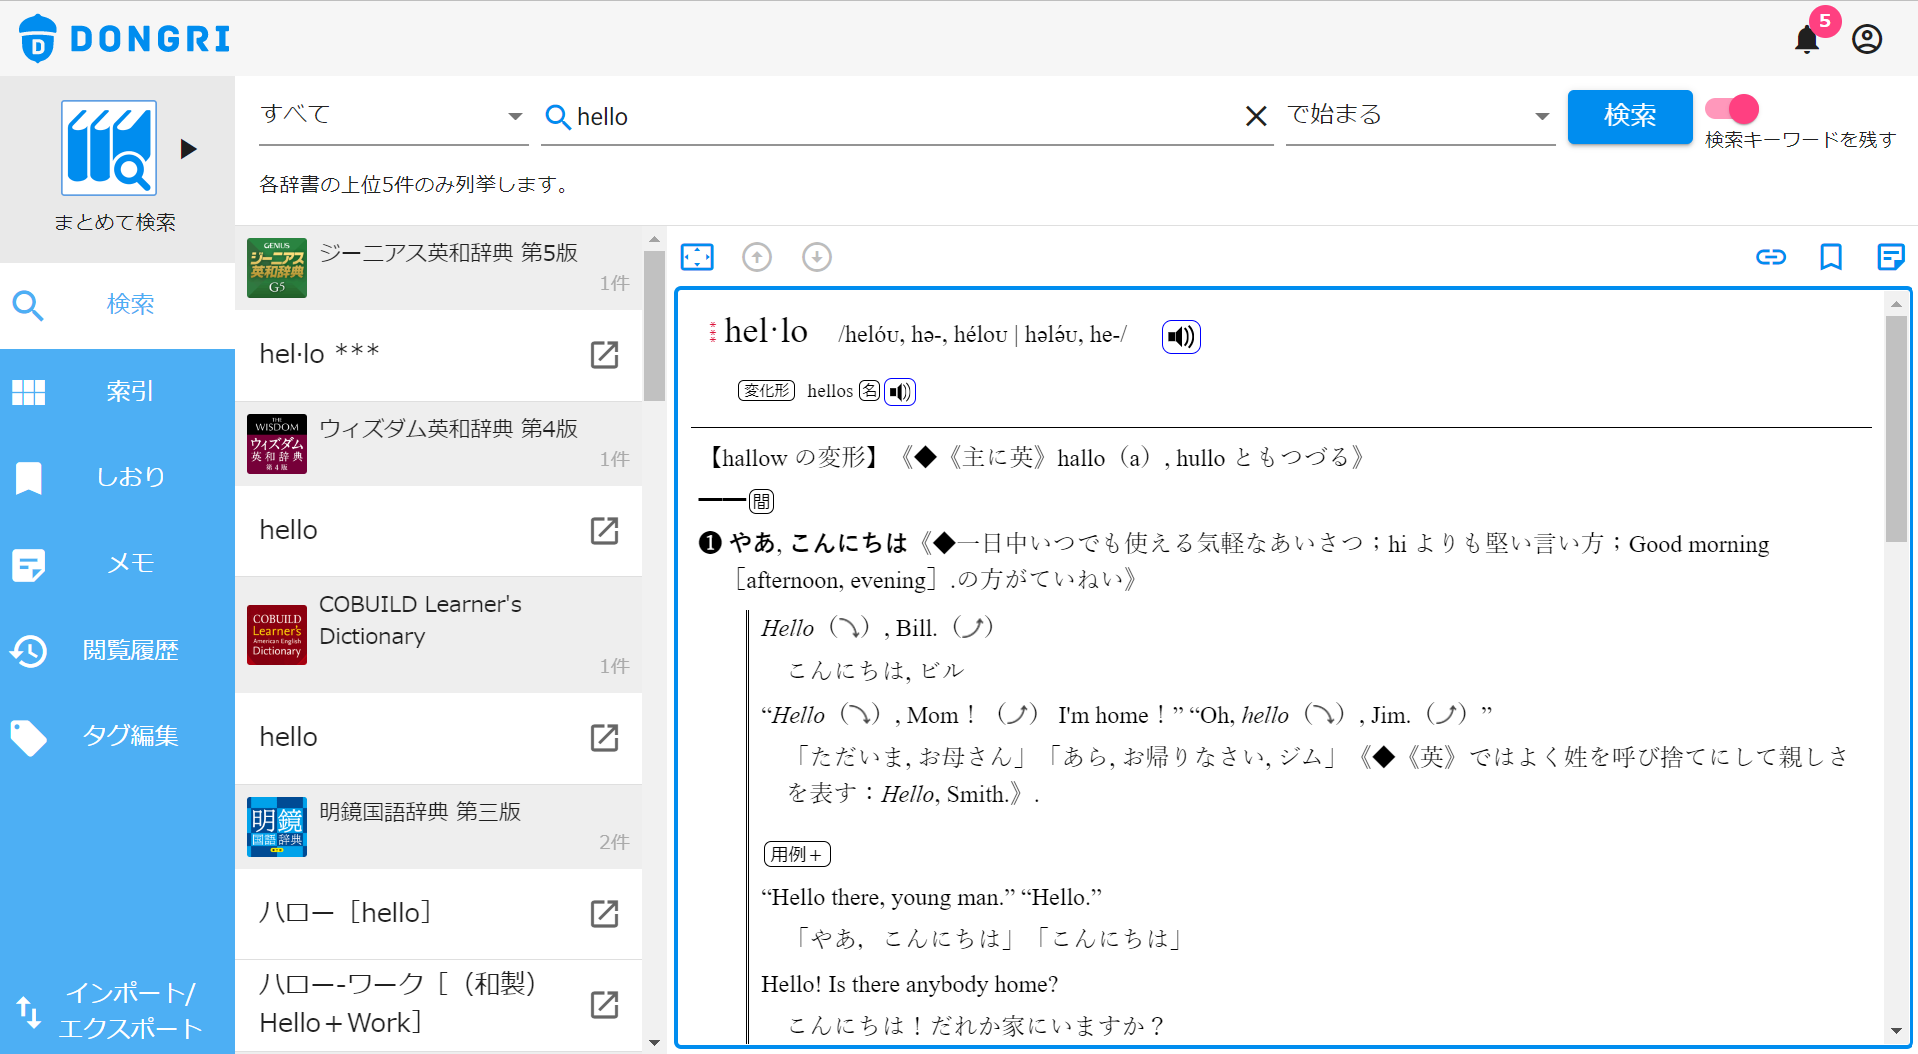
Task: Click the search field containing hello
Action: 905,117
